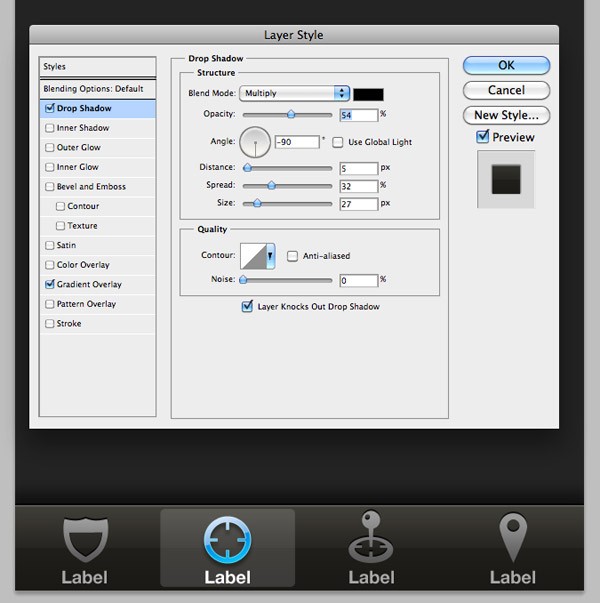Open the Stroke settings row
Image resolution: width=600 pixels, height=603 pixels.
point(98,324)
